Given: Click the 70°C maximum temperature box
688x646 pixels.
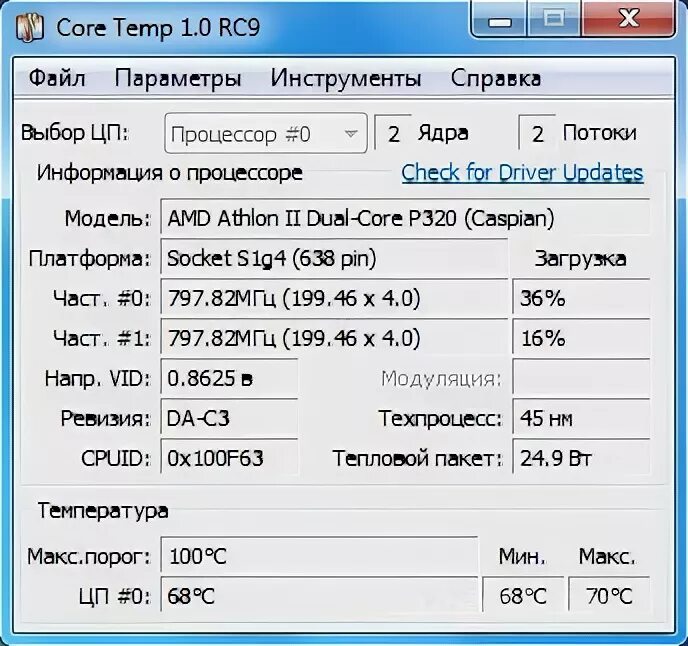Looking at the screenshot, I should [x=609, y=596].
